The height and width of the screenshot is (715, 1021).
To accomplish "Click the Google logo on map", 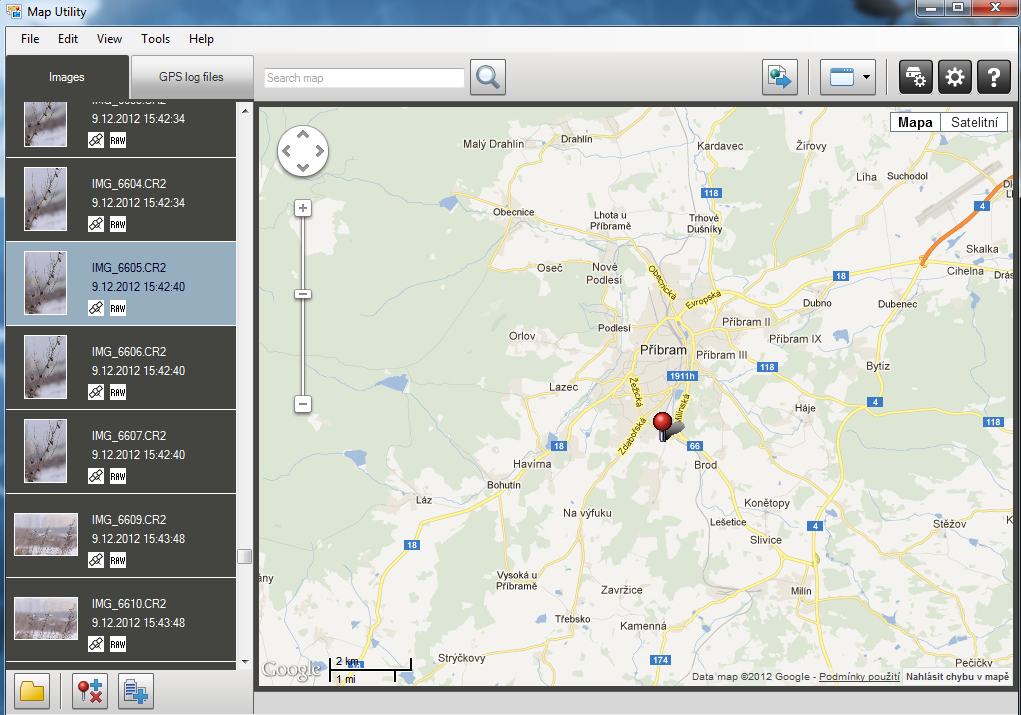I will pyautogui.click(x=292, y=669).
